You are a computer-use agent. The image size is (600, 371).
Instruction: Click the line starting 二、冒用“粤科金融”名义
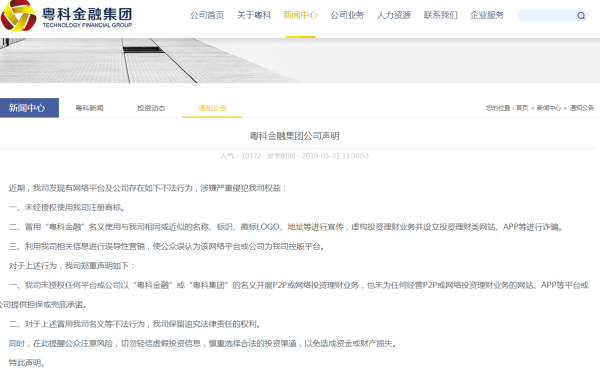point(287,227)
